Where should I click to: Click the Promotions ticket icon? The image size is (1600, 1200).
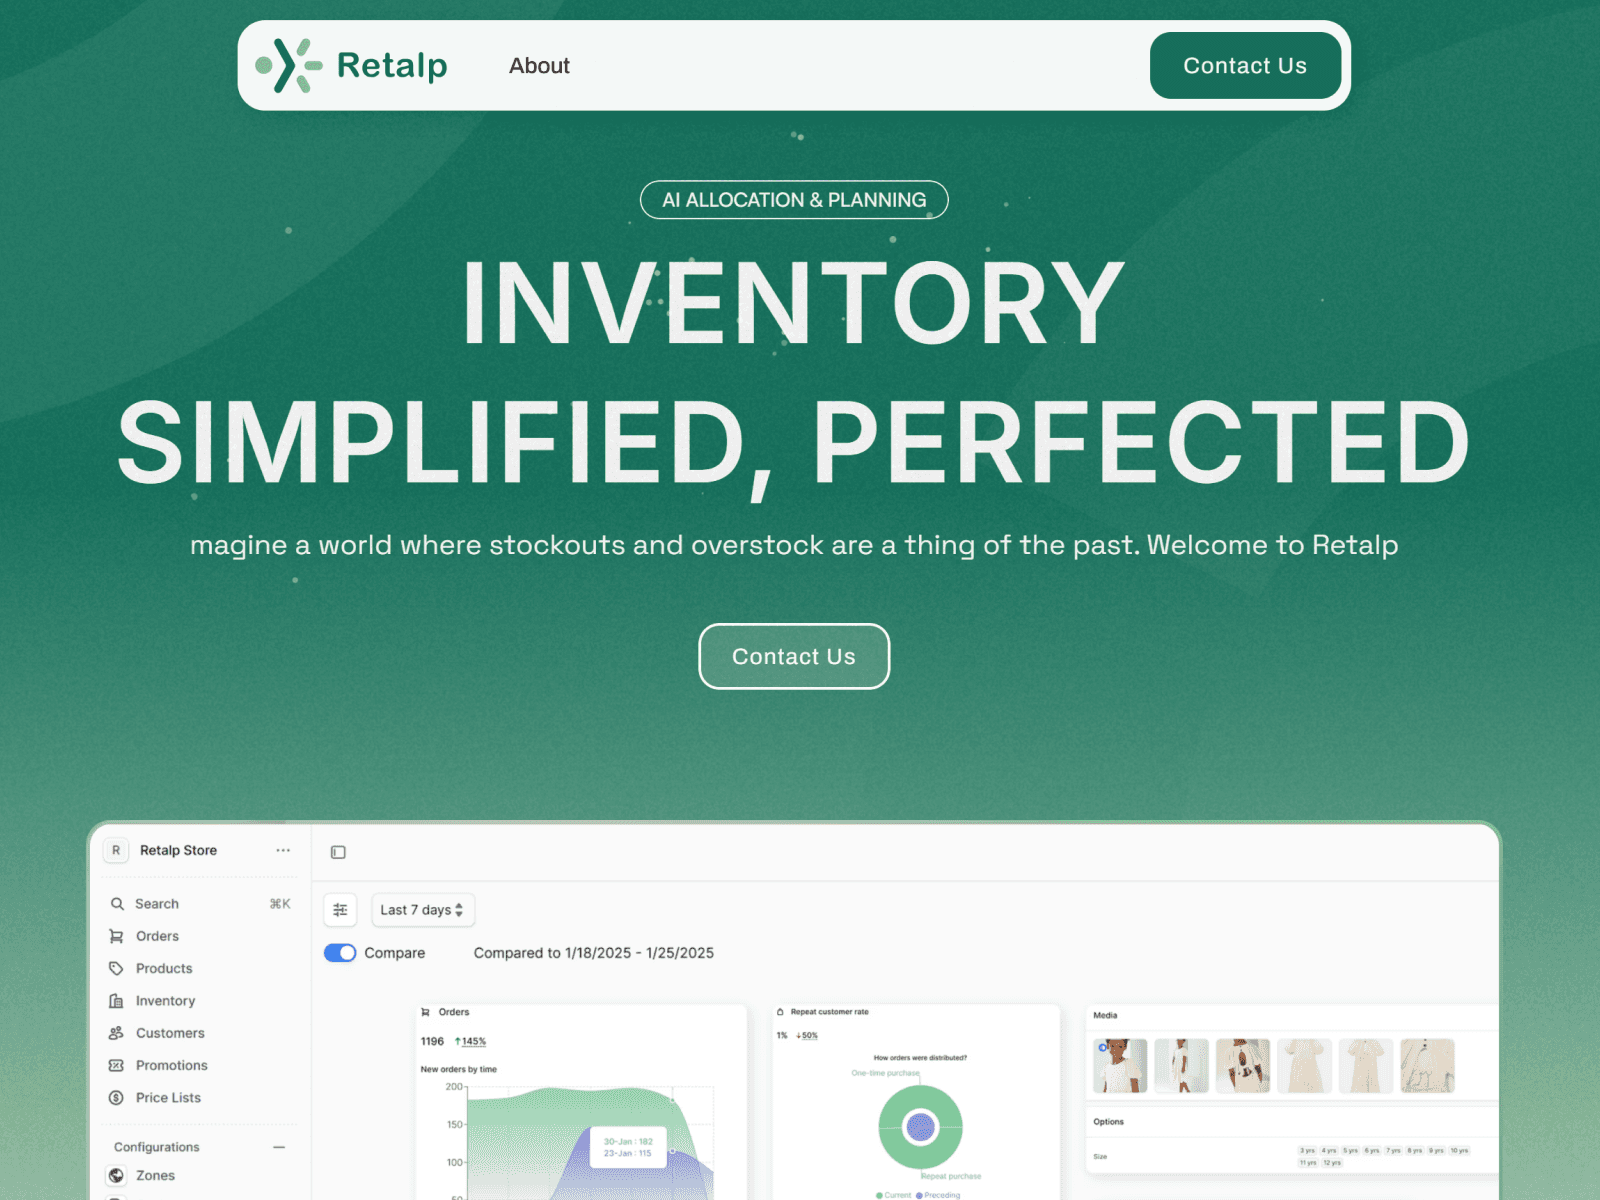coord(117,1065)
